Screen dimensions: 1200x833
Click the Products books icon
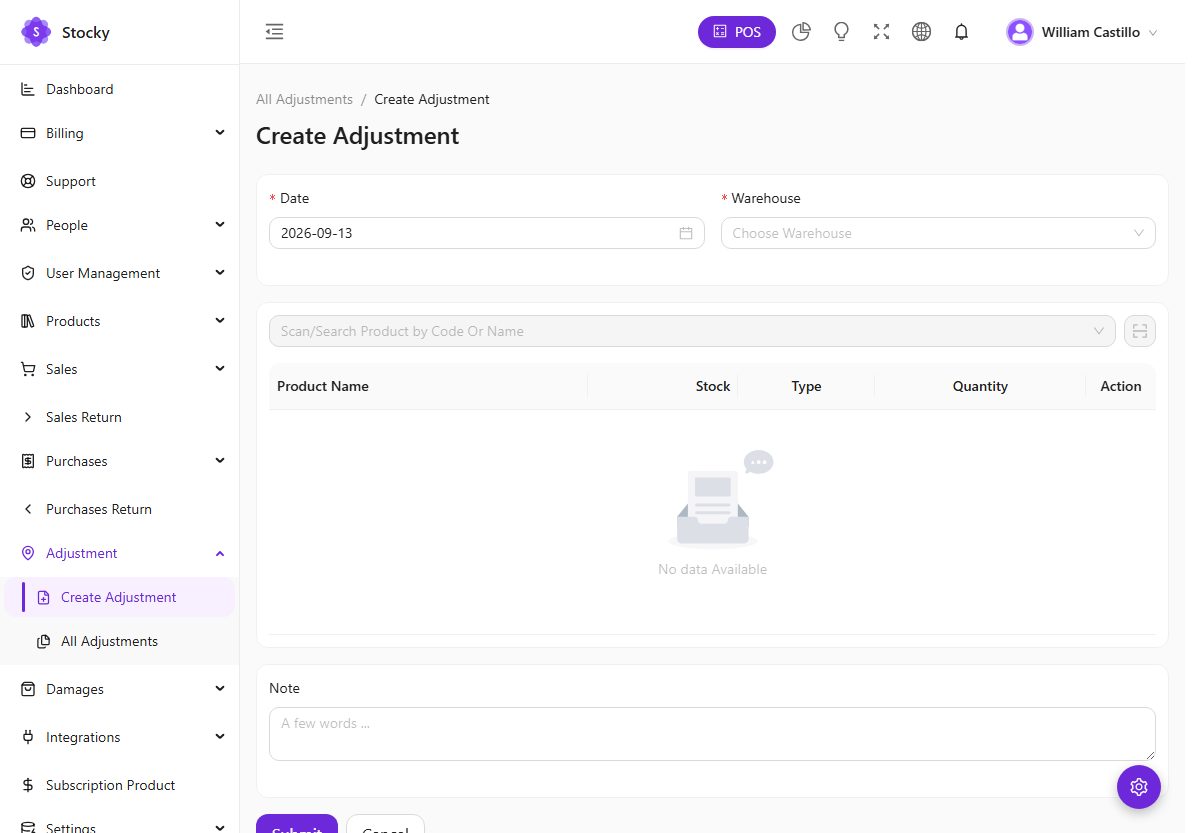pyautogui.click(x=28, y=321)
